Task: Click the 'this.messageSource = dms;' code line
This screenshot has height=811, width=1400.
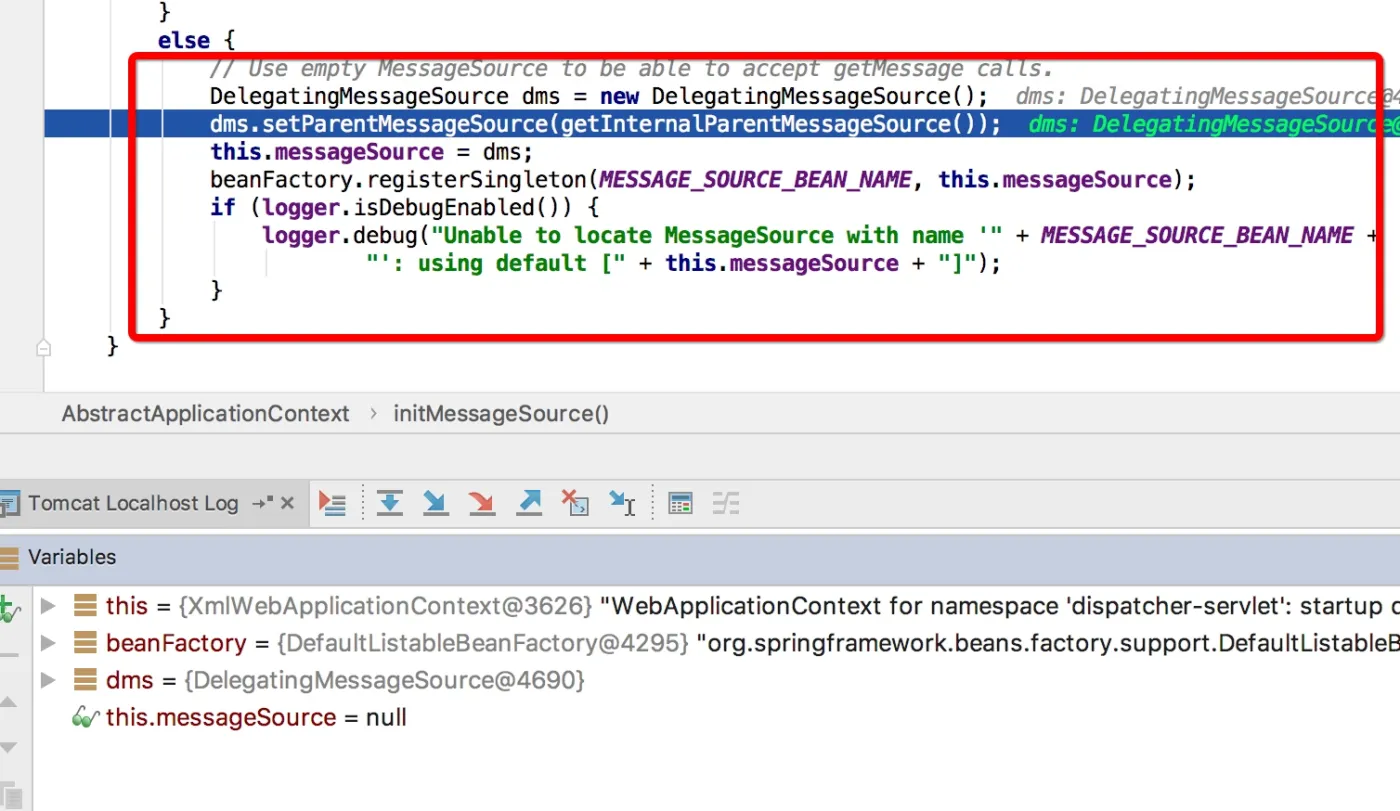Action: click(372, 152)
